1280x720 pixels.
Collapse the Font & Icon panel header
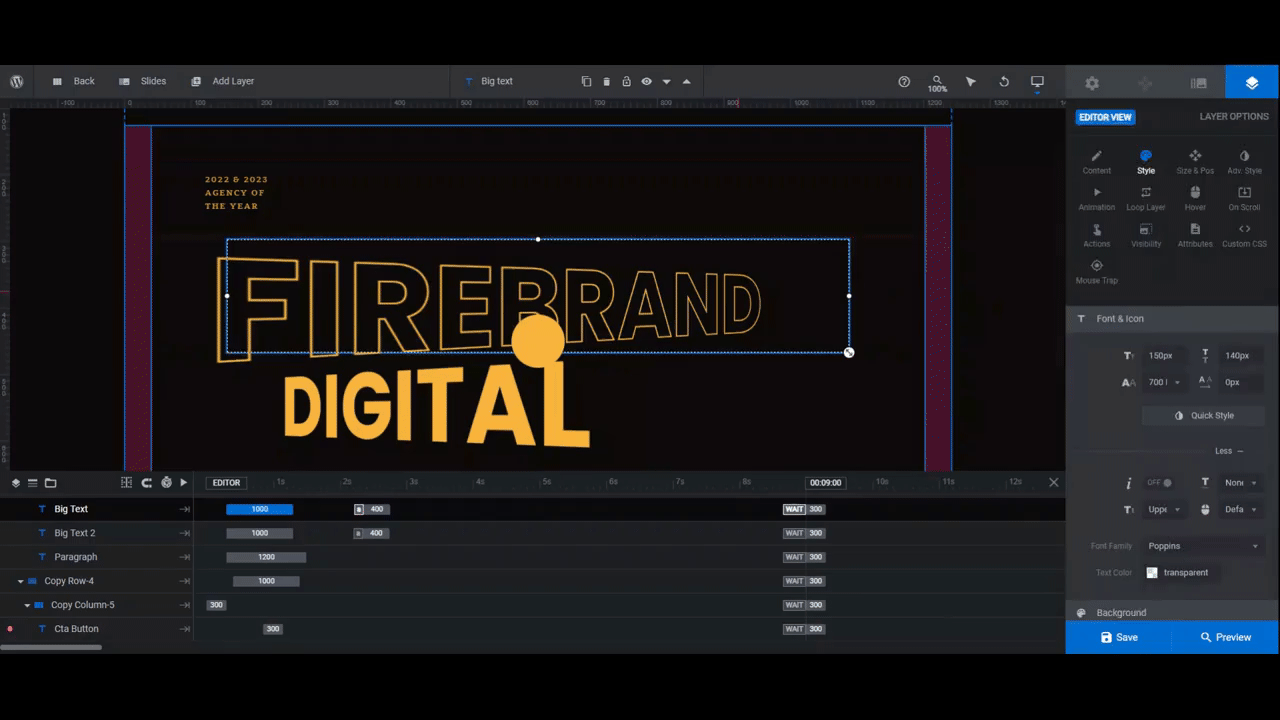(1172, 319)
